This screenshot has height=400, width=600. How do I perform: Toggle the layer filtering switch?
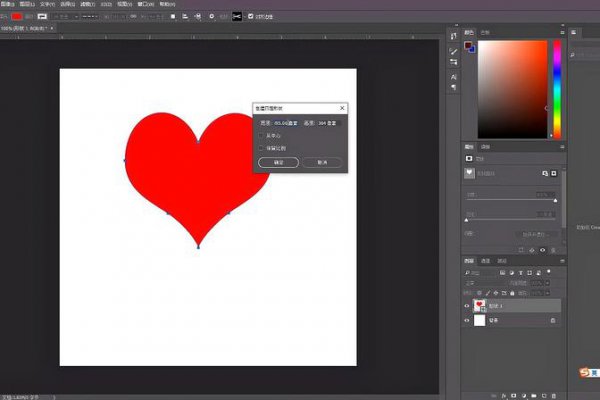point(549,271)
